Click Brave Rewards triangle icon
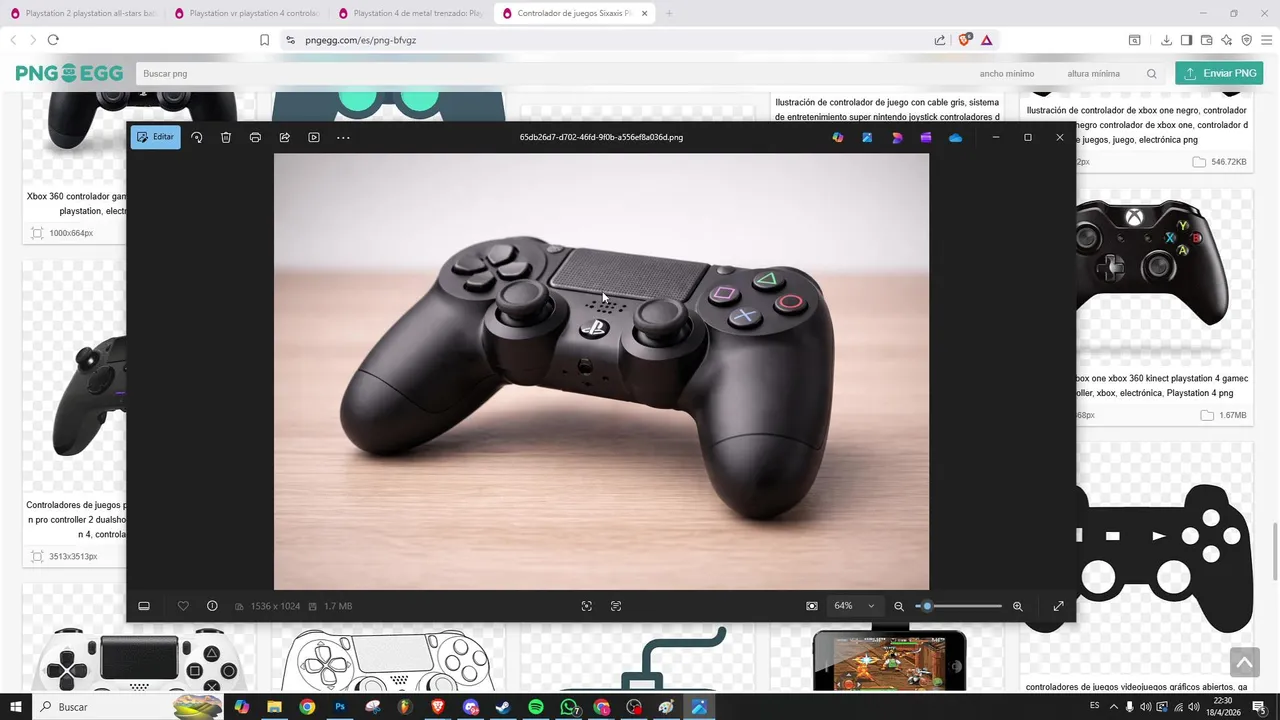 tap(986, 40)
